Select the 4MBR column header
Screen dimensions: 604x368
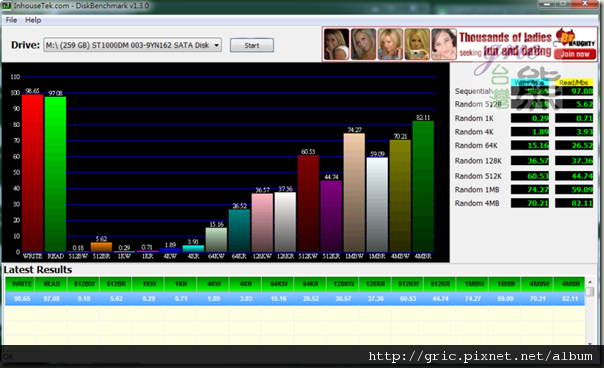(570, 284)
